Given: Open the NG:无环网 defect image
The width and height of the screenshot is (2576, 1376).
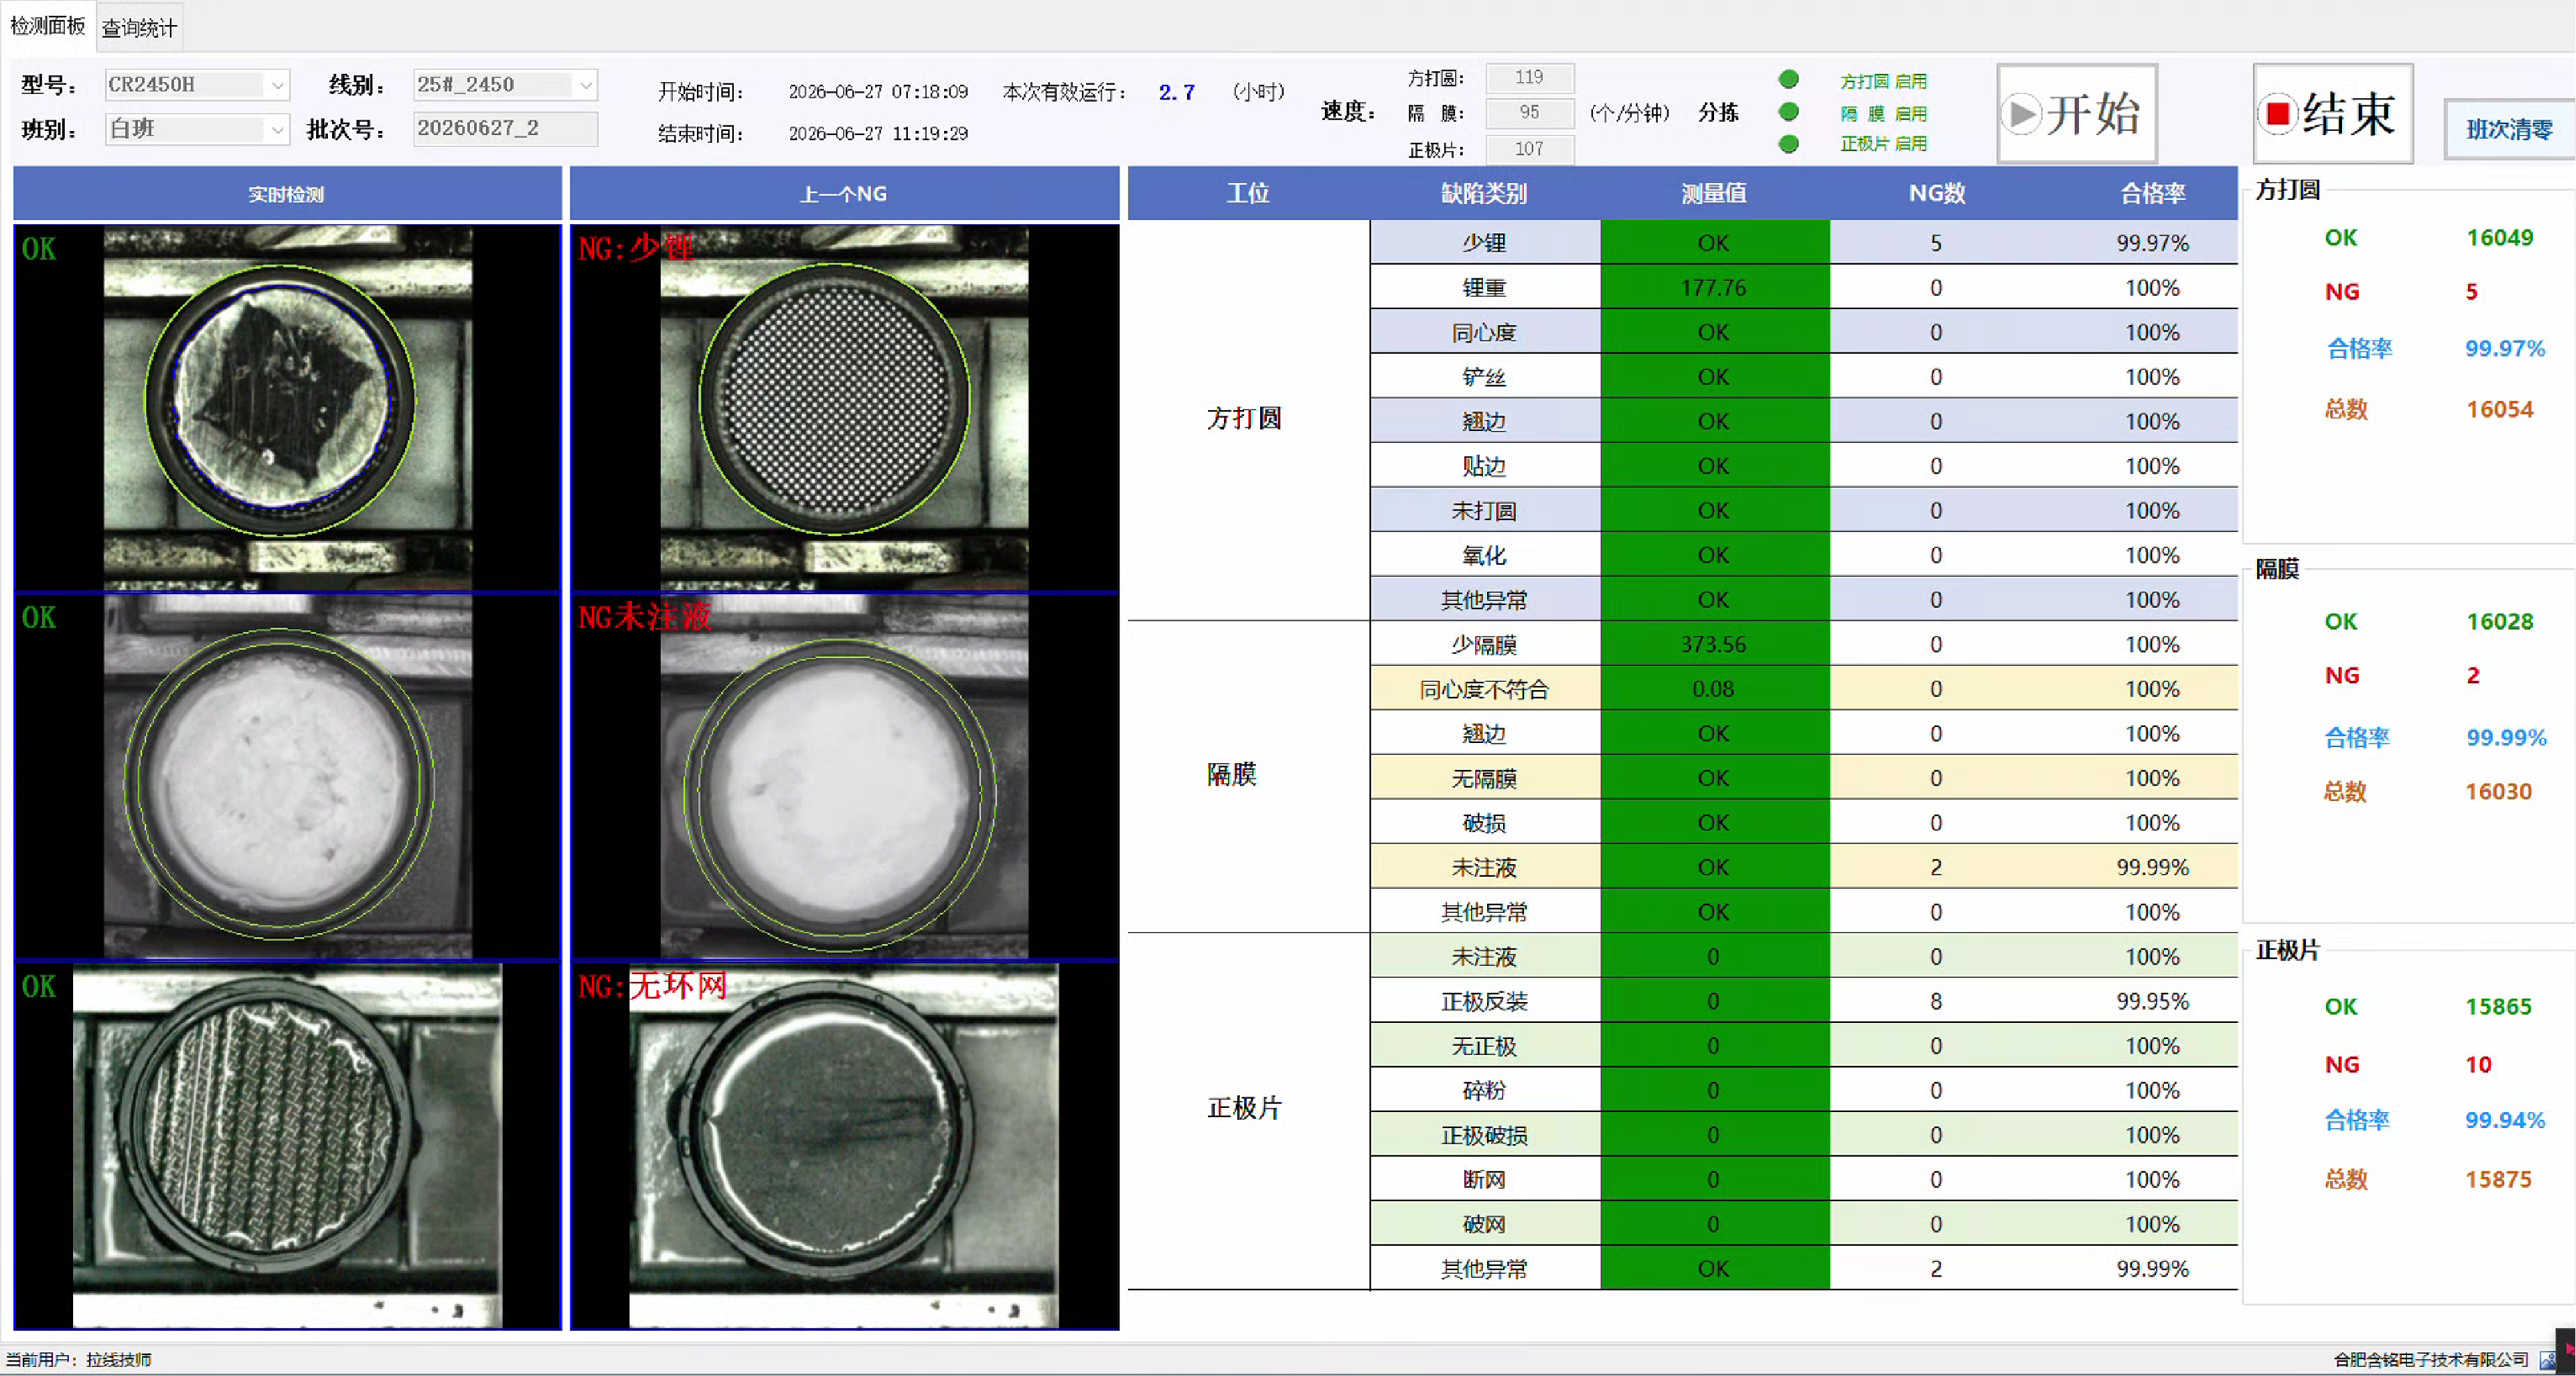Looking at the screenshot, I should (844, 1146).
